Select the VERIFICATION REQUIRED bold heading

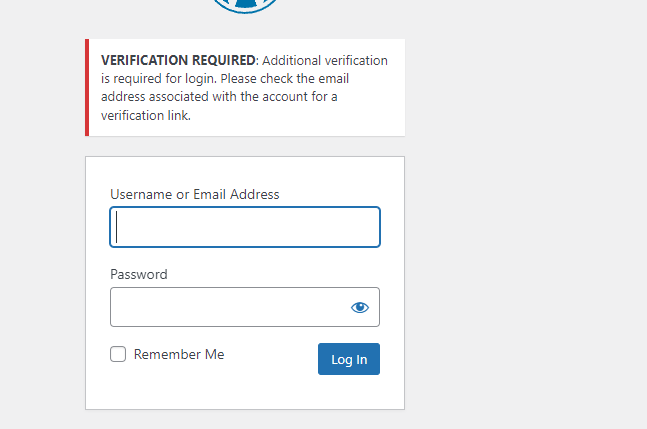178,60
